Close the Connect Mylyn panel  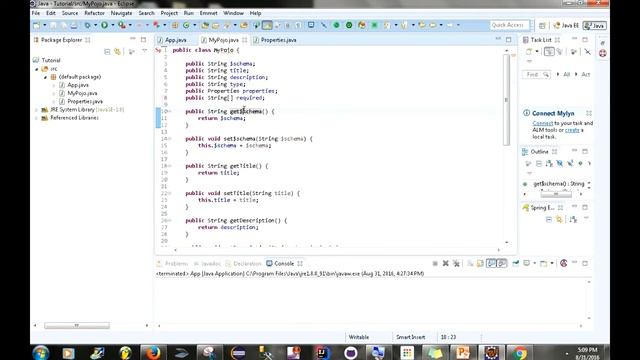pyautogui.click(x=589, y=113)
